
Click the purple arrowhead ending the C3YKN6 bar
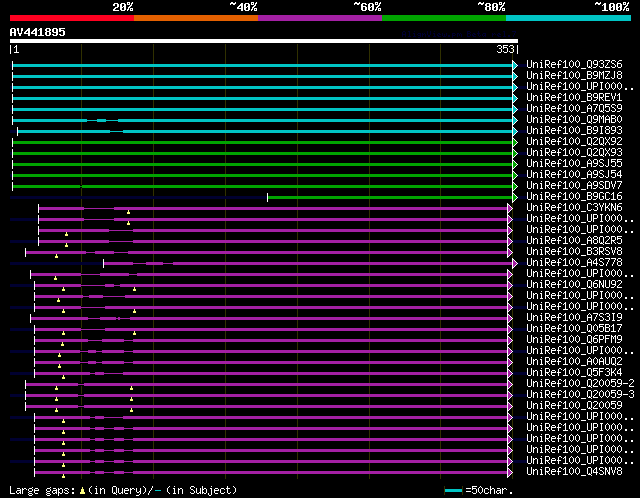tap(510, 209)
